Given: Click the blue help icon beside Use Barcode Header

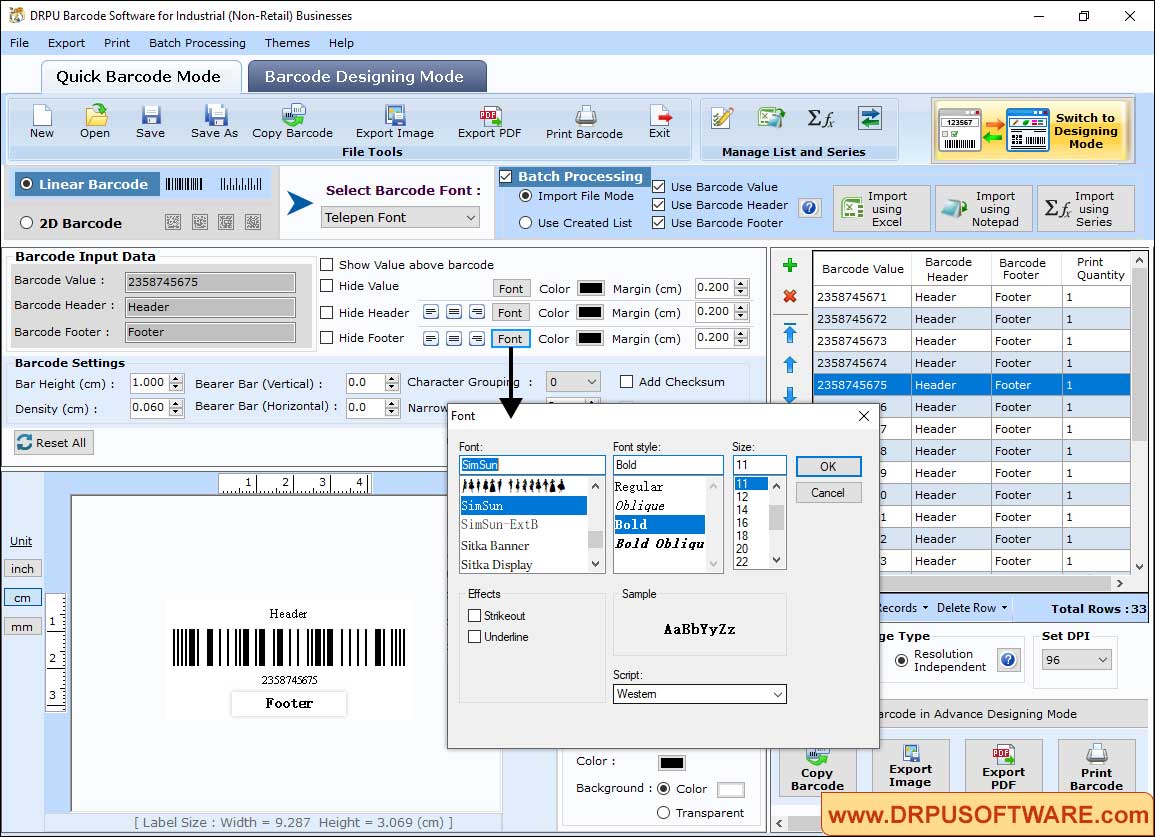Looking at the screenshot, I should [x=809, y=208].
